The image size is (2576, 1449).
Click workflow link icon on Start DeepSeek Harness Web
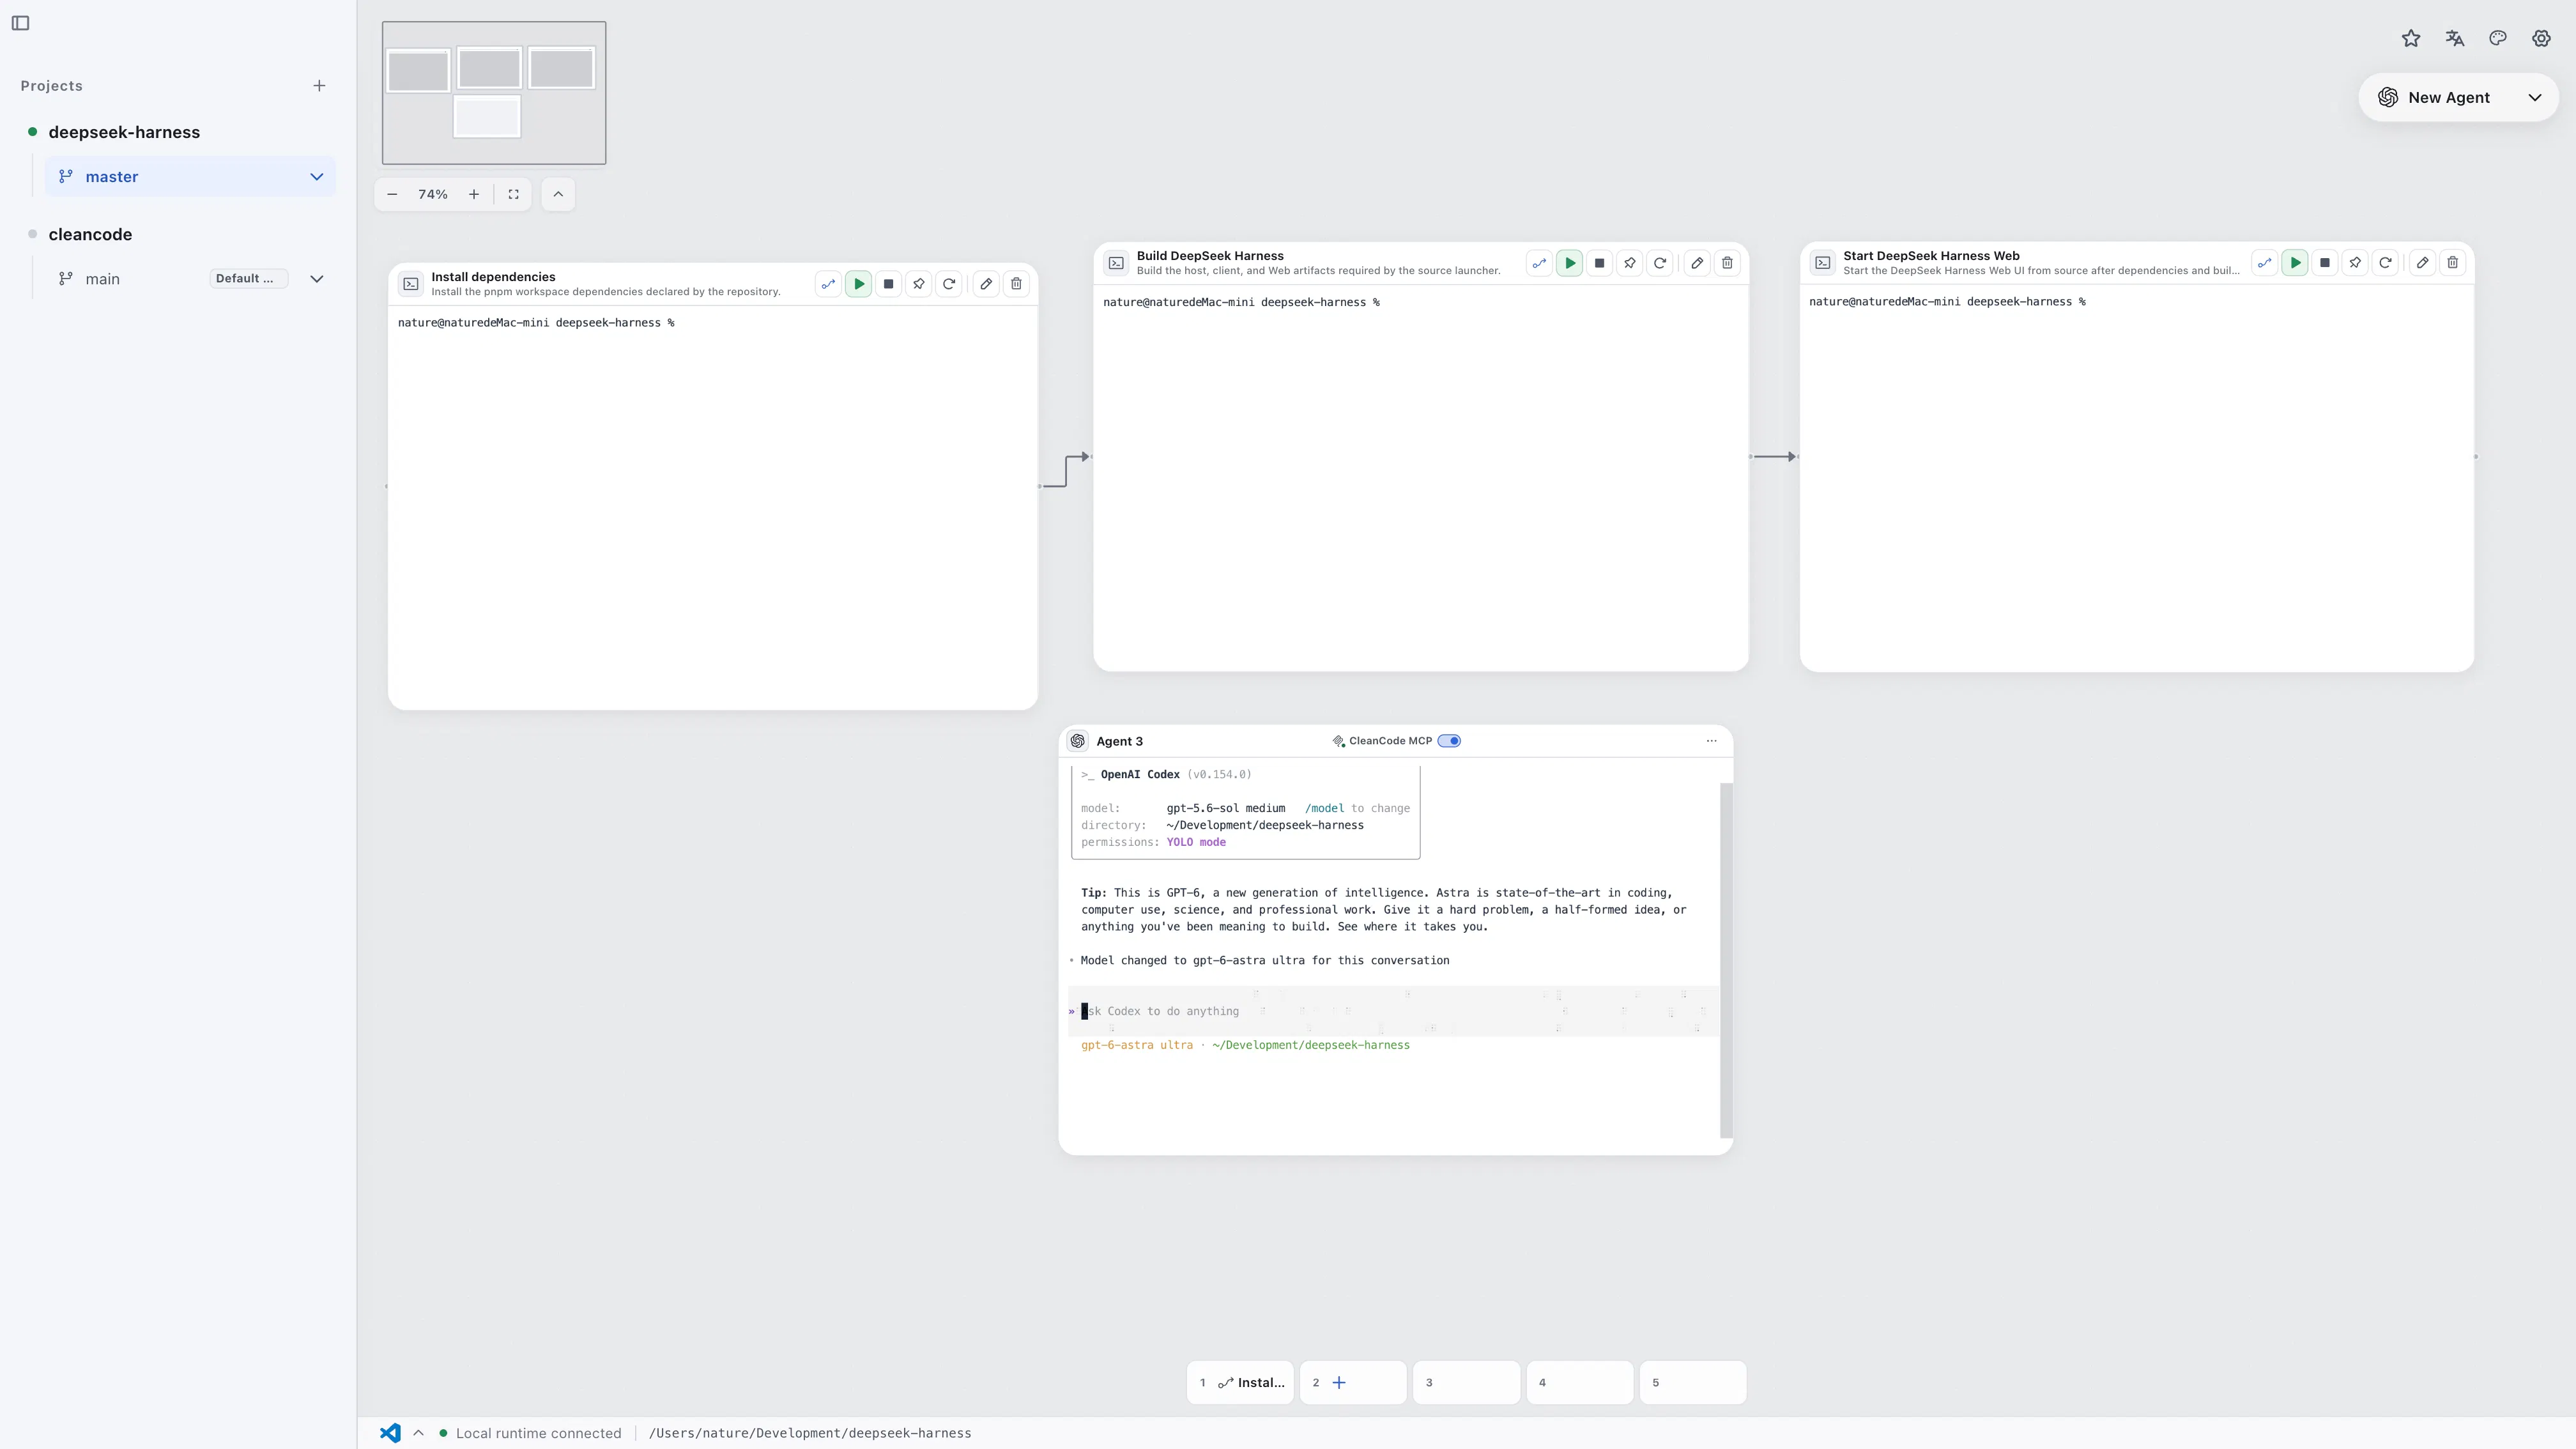click(2265, 262)
